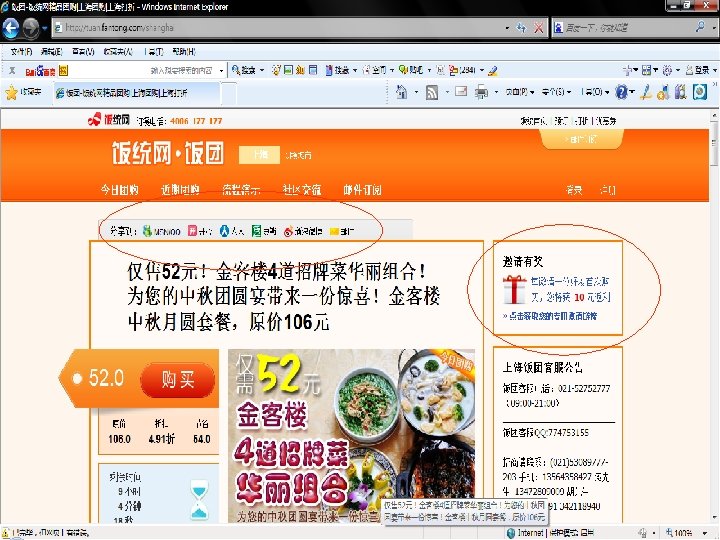Click the mail icon showing (284)
The image size is (720, 540).
(462, 70)
